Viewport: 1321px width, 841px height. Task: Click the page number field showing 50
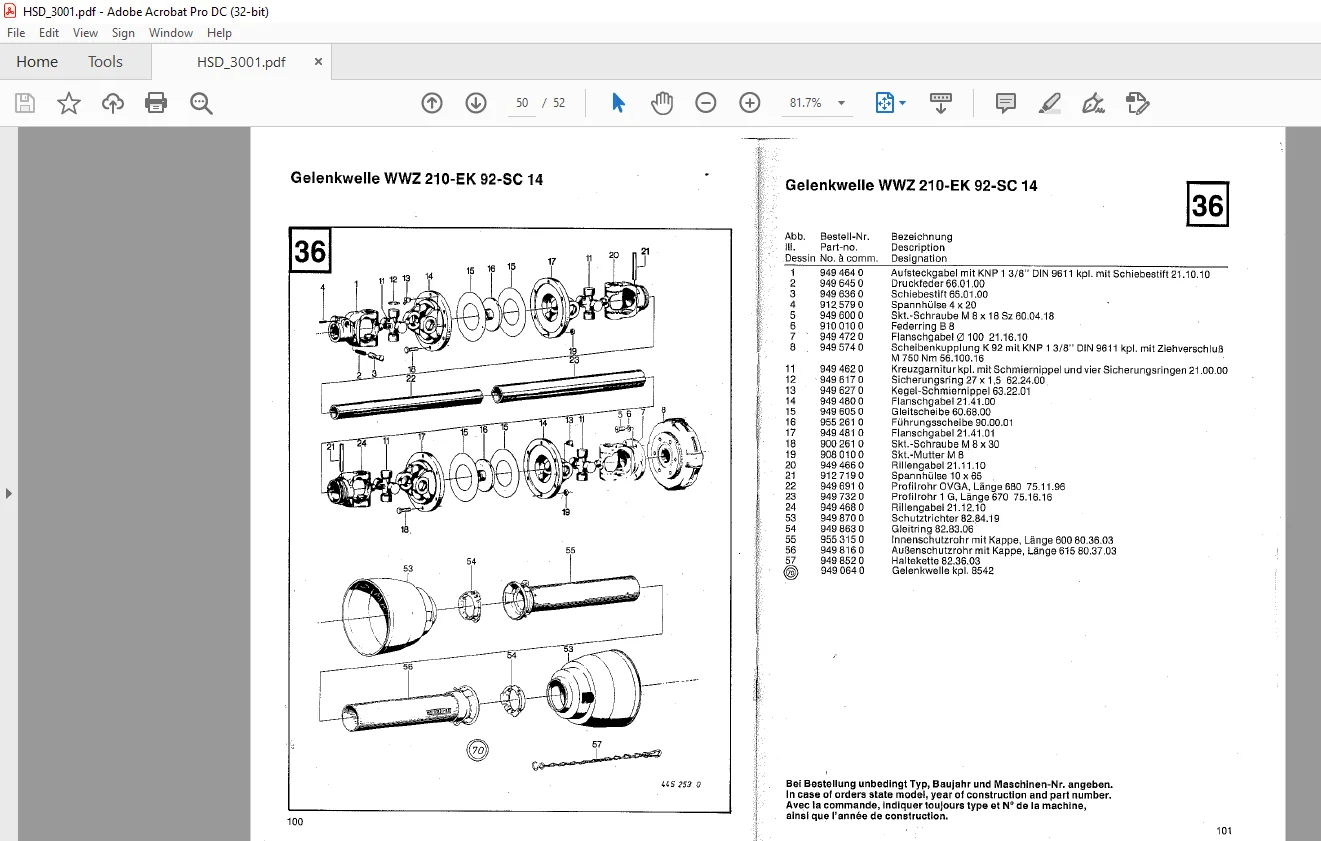click(522, 103)
